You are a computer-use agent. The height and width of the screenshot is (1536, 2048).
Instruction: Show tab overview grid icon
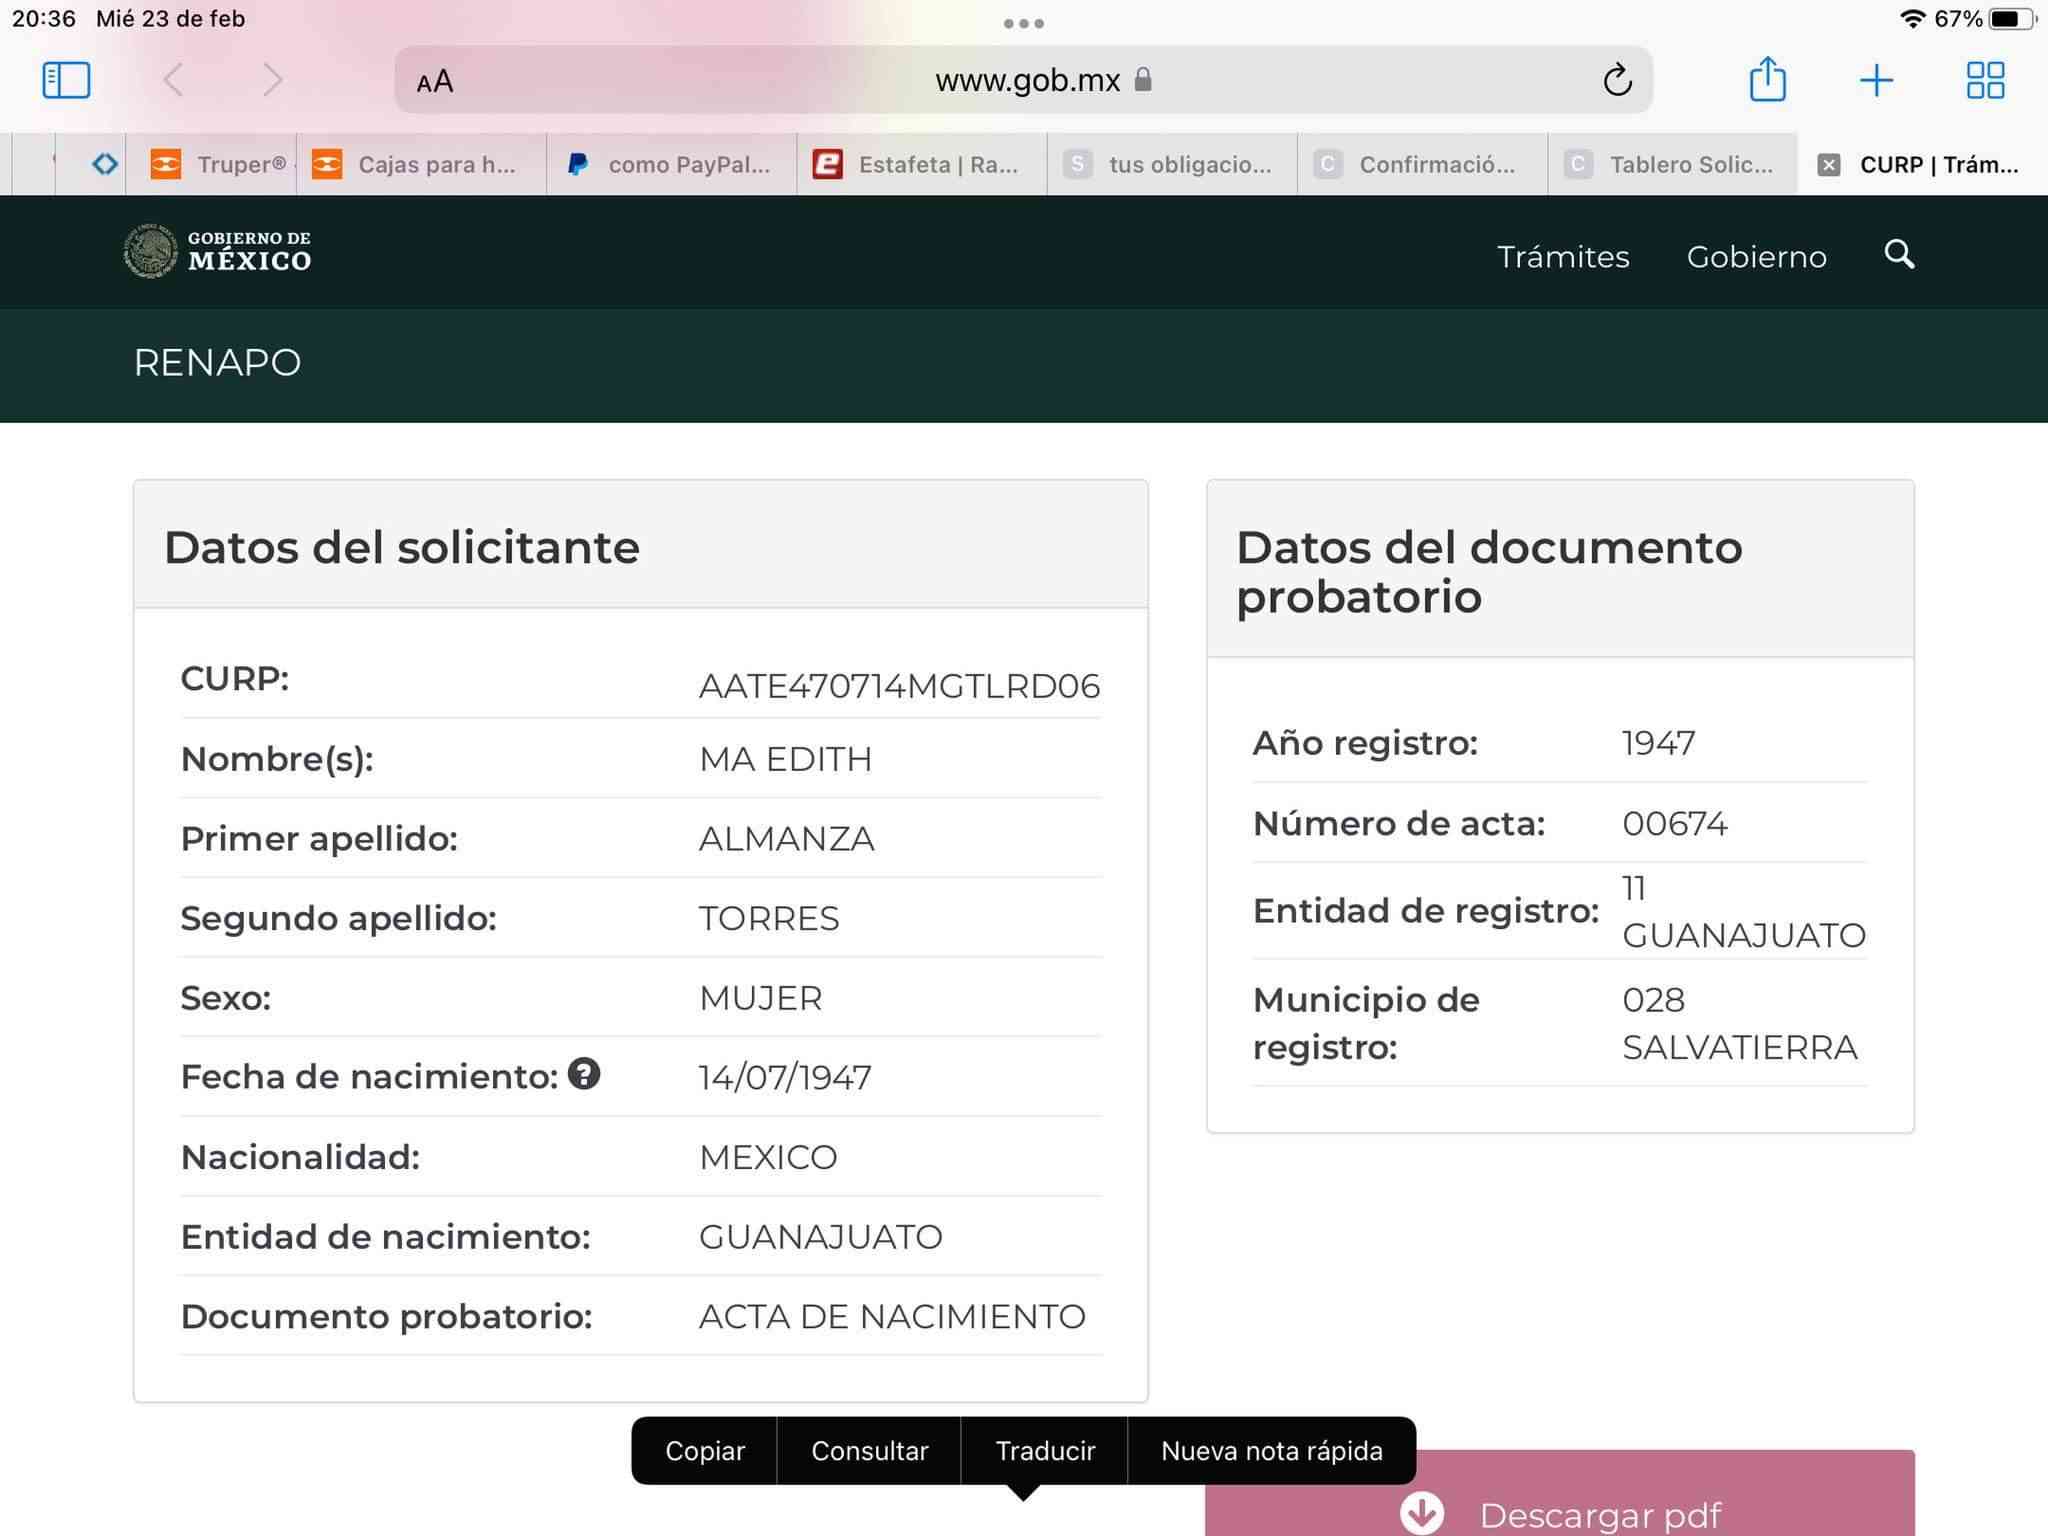(1985, 80)
